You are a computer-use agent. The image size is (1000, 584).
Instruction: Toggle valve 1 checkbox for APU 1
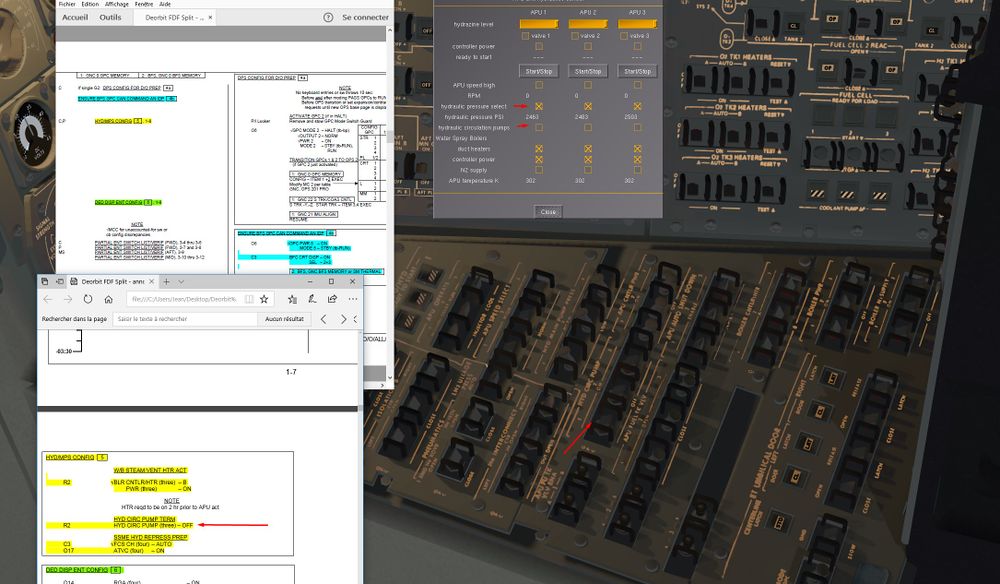coord(526,36)
